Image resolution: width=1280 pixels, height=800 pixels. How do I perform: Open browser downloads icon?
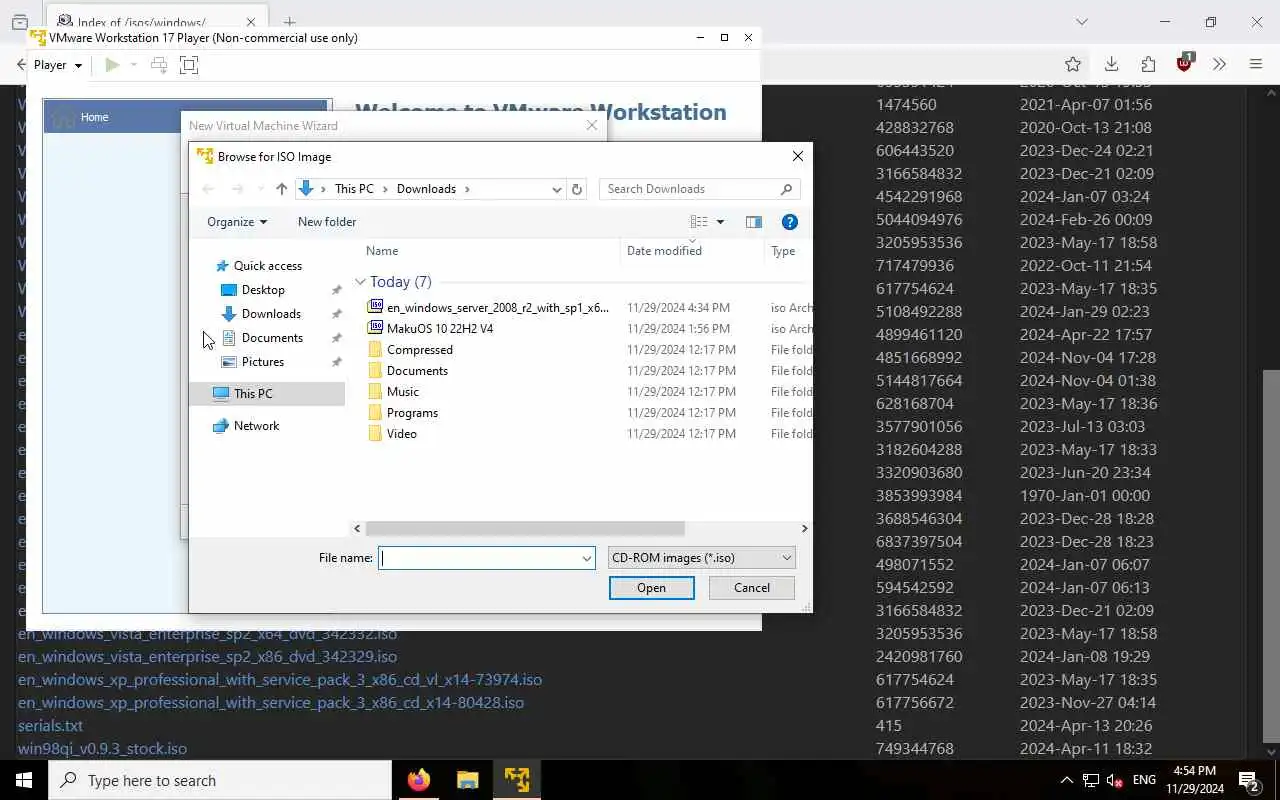click(1111, 64)
